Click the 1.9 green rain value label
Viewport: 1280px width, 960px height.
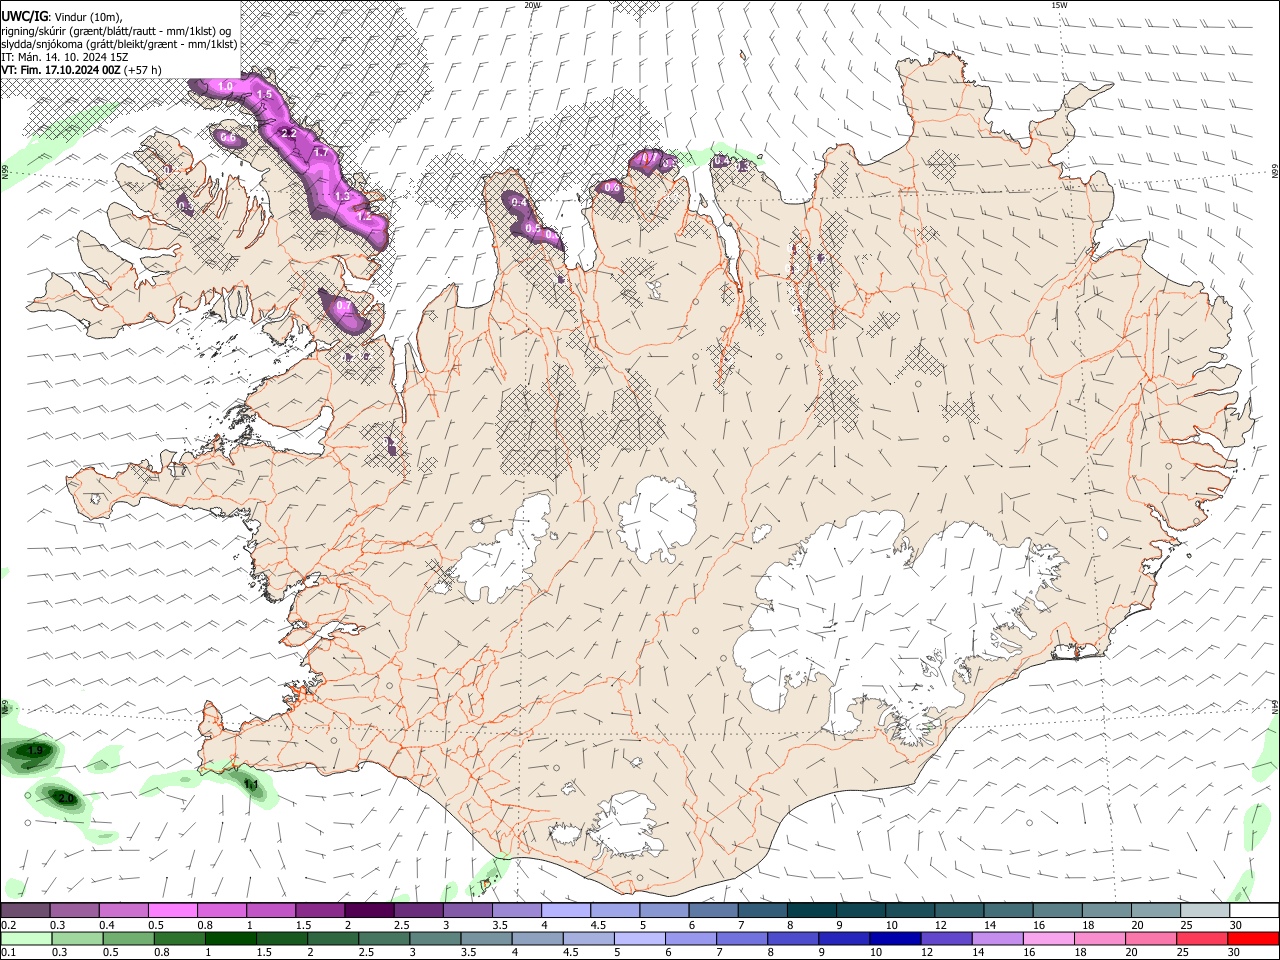click(35, 750)
